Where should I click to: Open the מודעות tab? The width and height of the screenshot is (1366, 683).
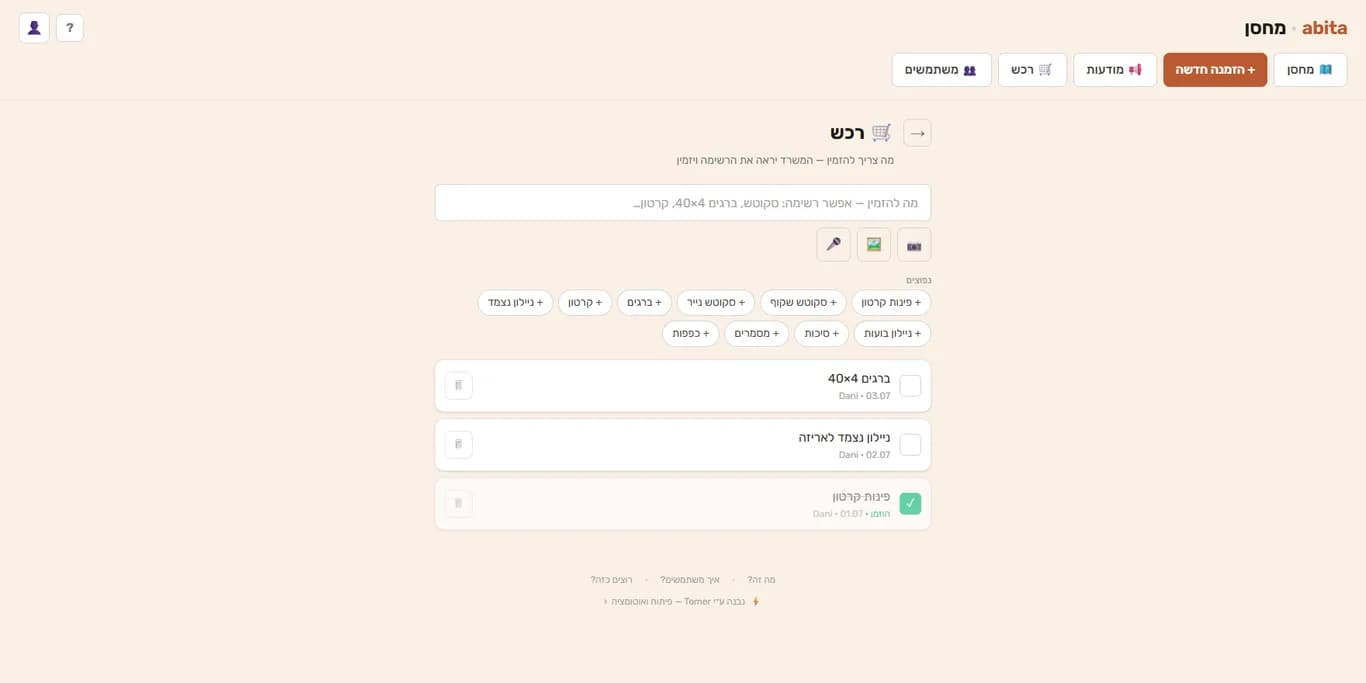[1115, 70]
